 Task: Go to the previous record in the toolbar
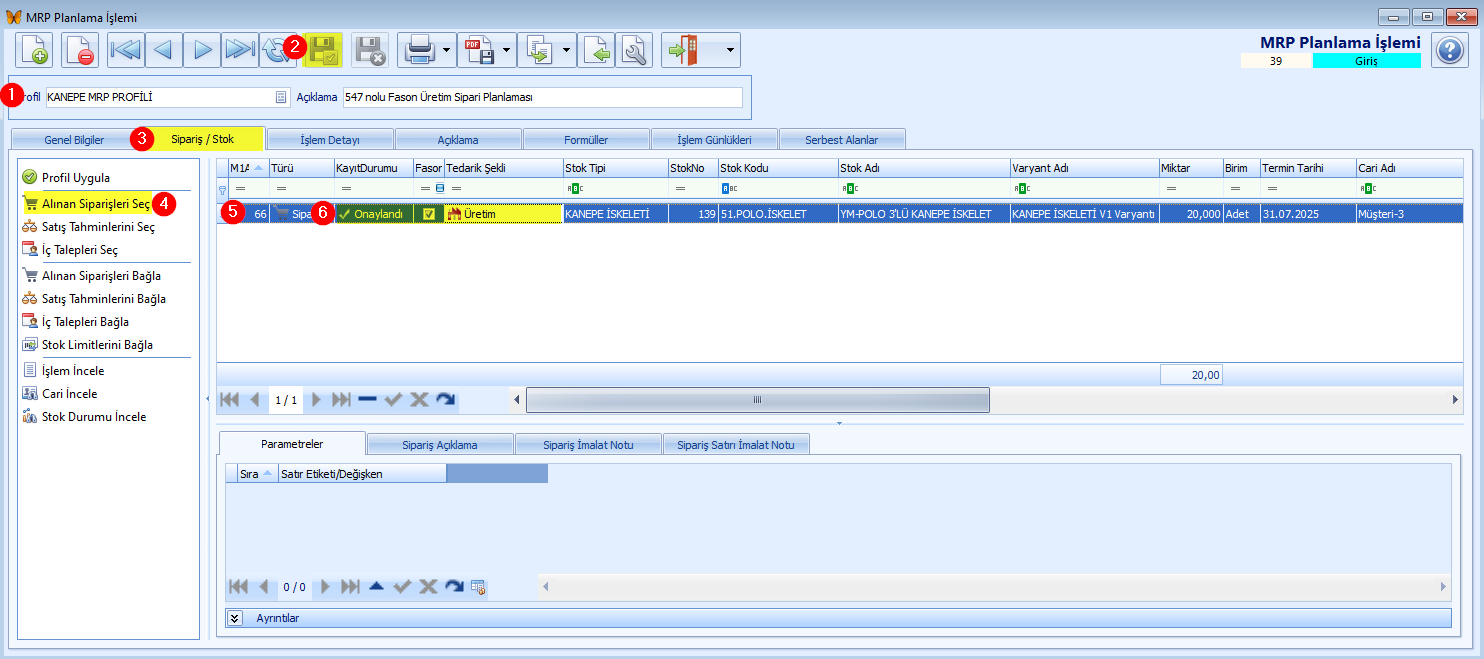(x=164, y=49)
